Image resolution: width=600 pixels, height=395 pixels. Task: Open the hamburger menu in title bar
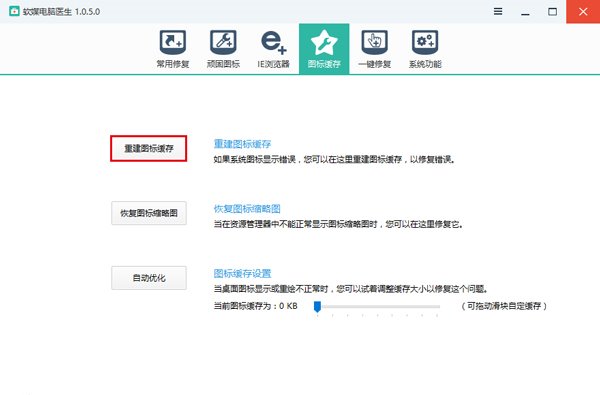click(498, 11)
